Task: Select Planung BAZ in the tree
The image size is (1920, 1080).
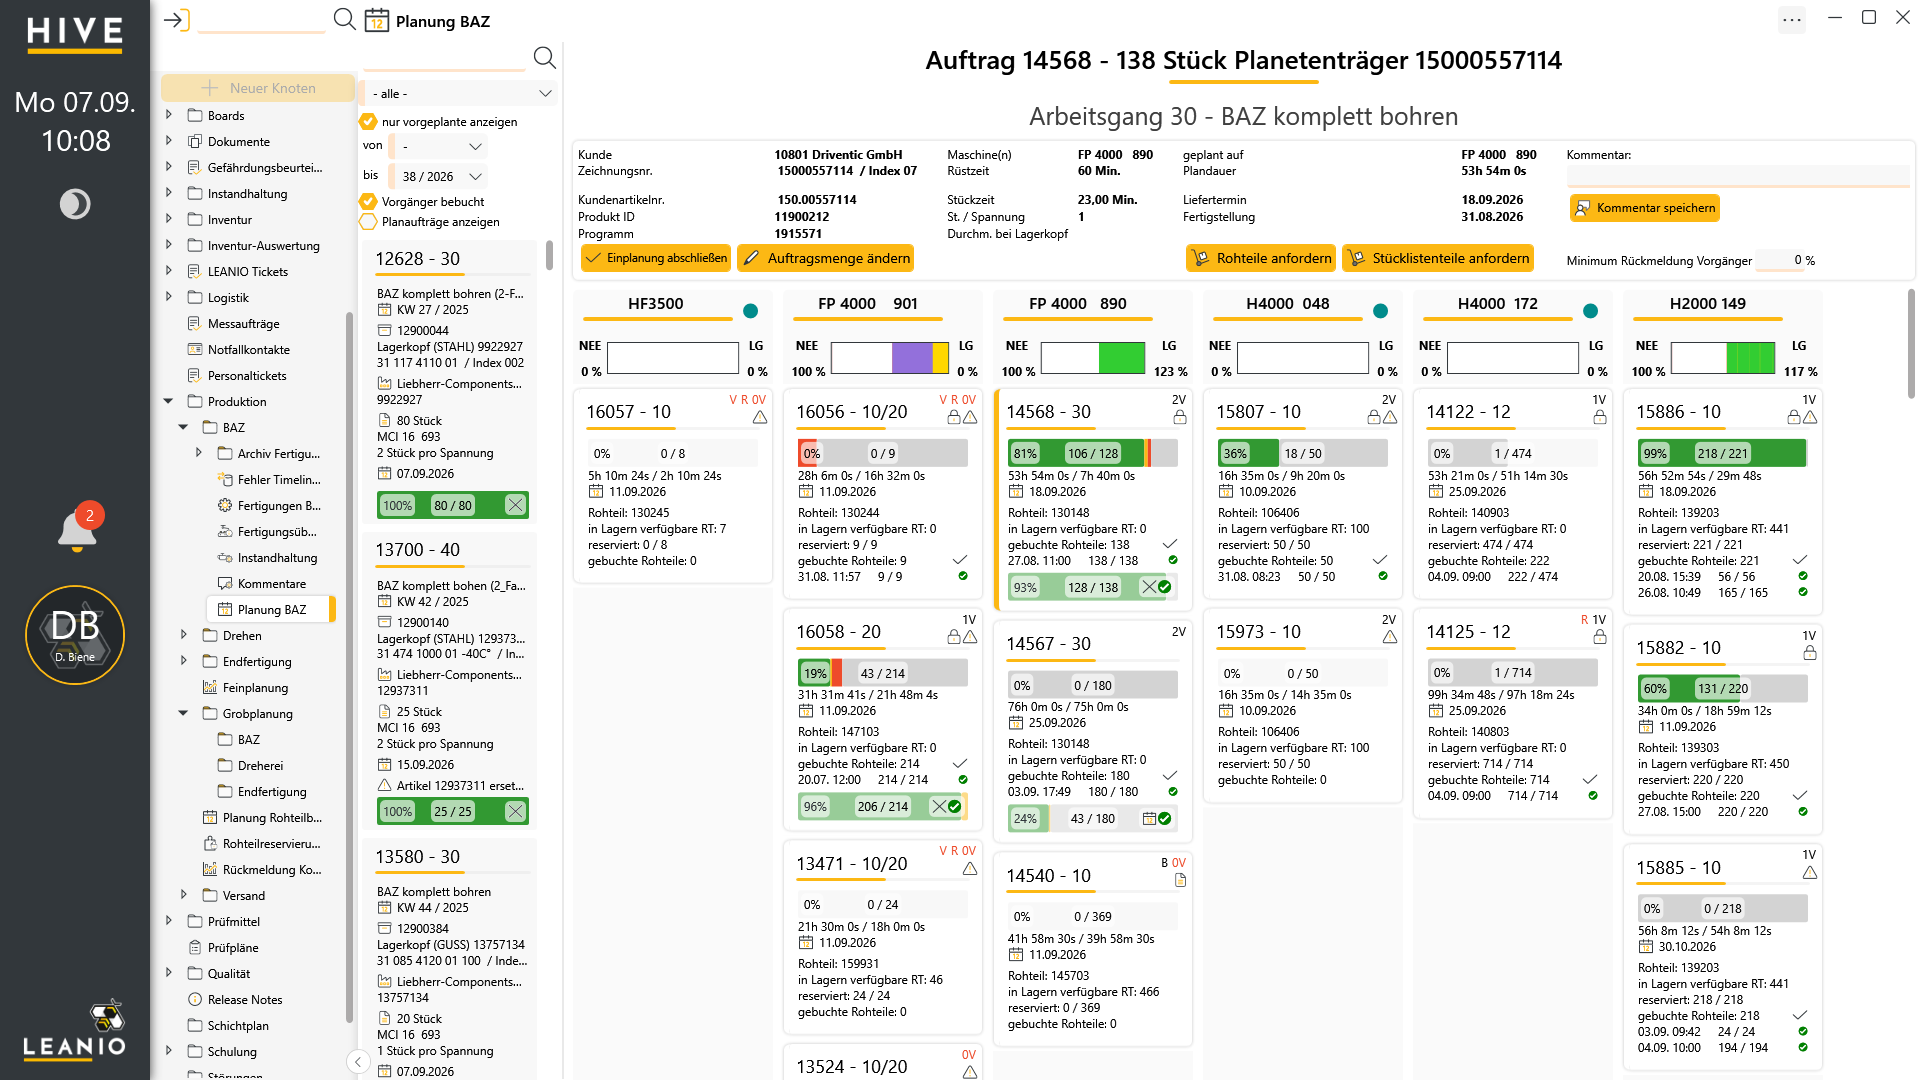Action: click(271, 609)
